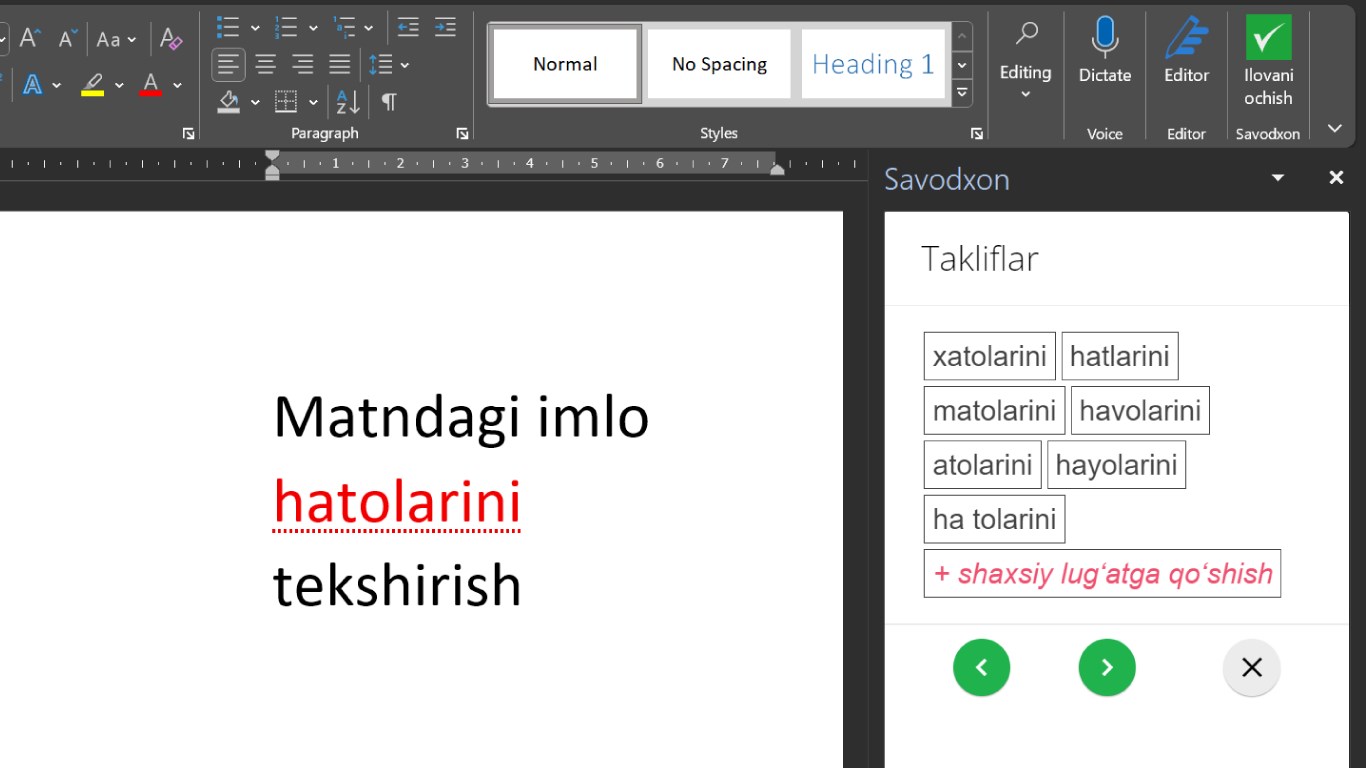Show next row of styles gallery
Screen dimensions: 1366x768
[x=962, y=65]
